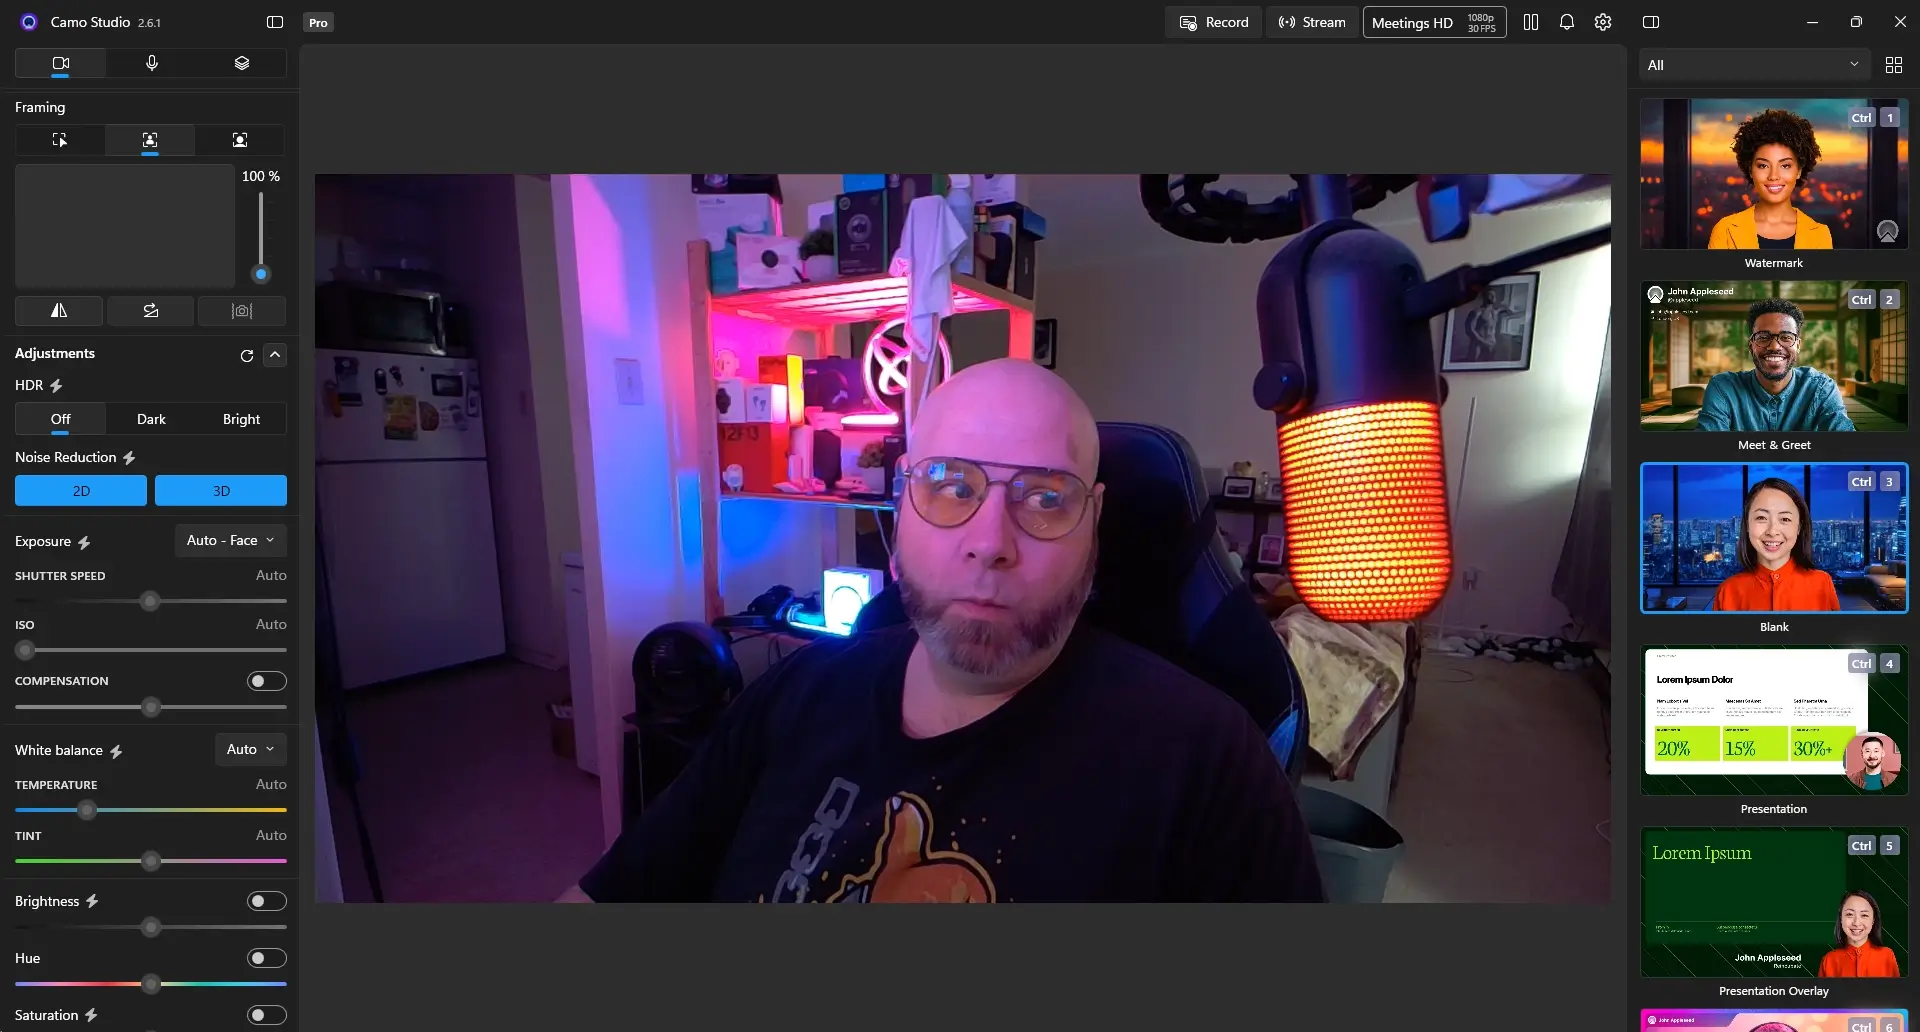Click the framing preview box
This screenshot has height=1032, width=1920.
pos(125,227)
